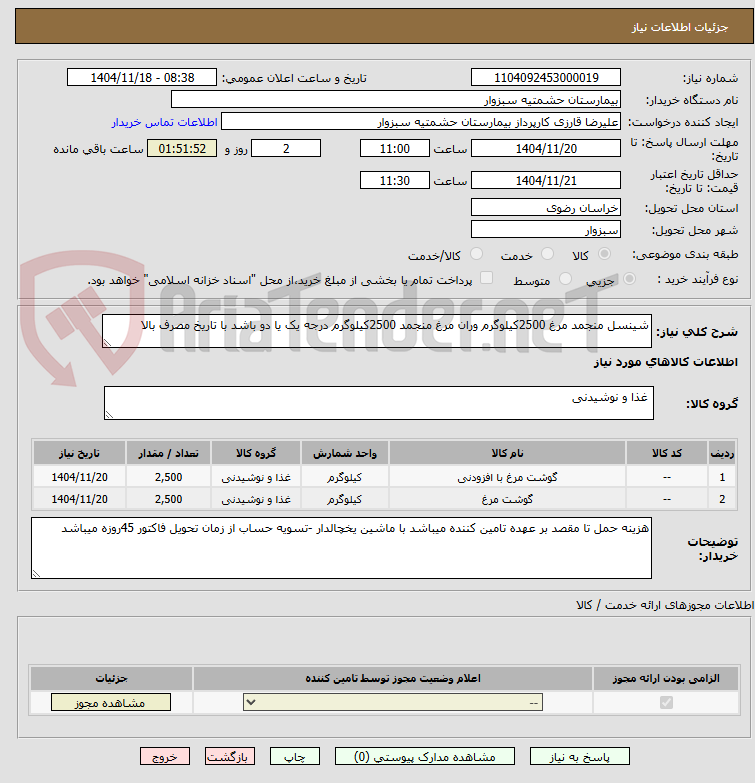Click the buyer notes text area
The height and width of the screenshot is (783, 755).
coord(341,548)
